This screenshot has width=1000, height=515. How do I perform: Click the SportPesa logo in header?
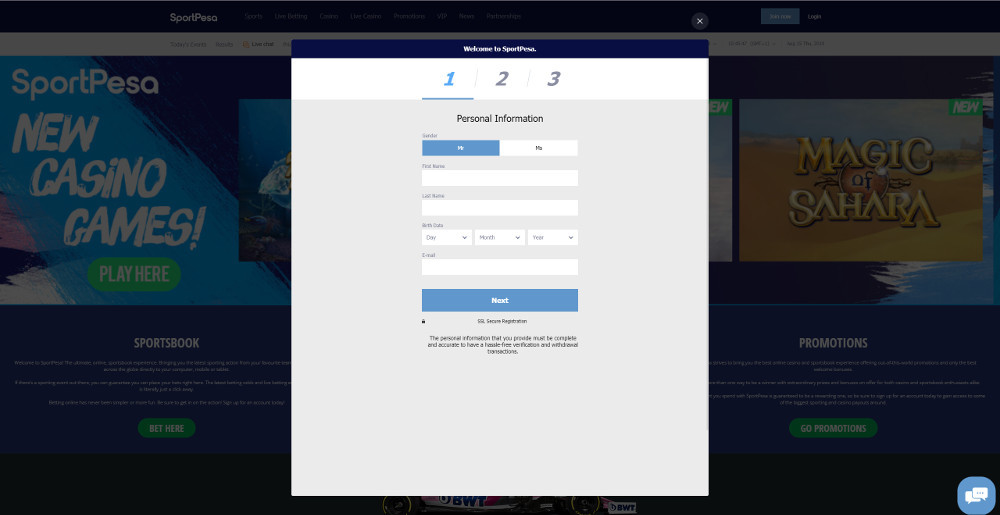point(193,17)
